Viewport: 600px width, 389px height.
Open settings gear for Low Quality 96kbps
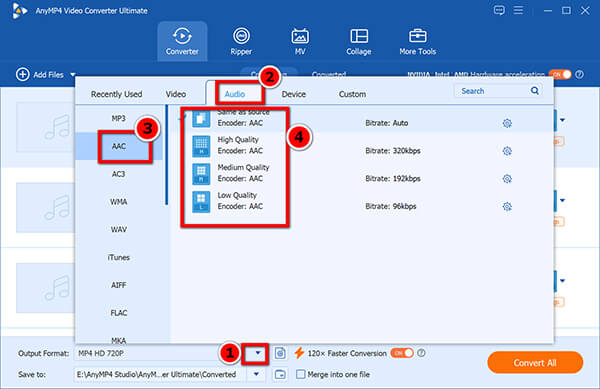click(507, 207)
